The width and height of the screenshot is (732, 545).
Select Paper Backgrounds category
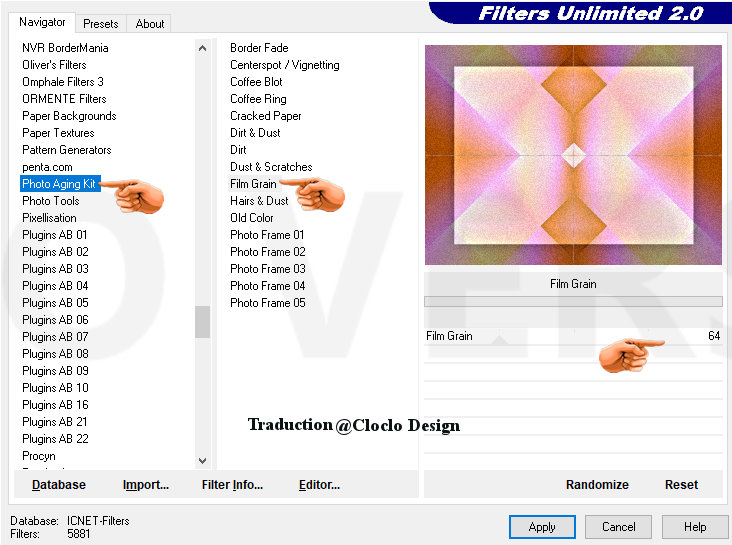[69, 116]
